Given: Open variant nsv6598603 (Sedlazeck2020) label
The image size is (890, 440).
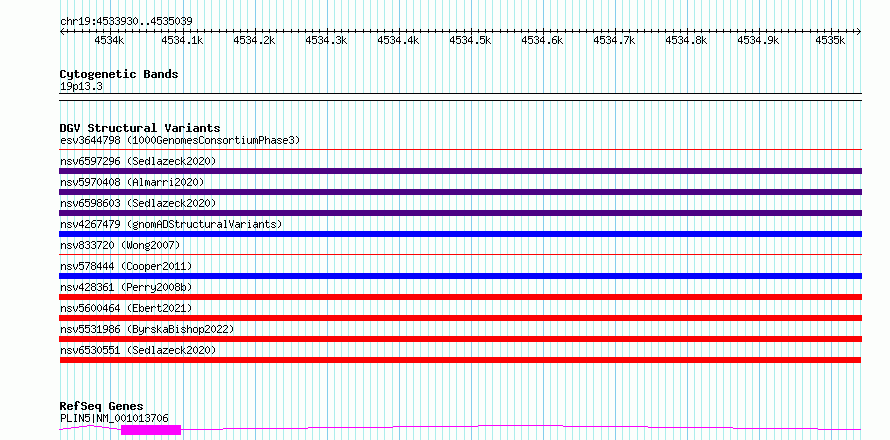Looking at the screenshot, I should pyautogui.click(x=138, y=203).
